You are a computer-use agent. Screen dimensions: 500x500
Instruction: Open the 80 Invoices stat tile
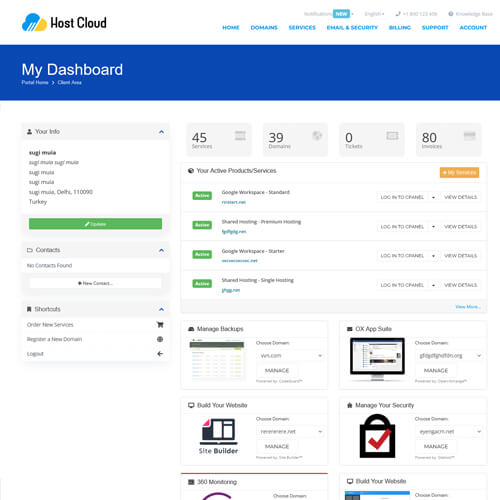tap(449, 140)
